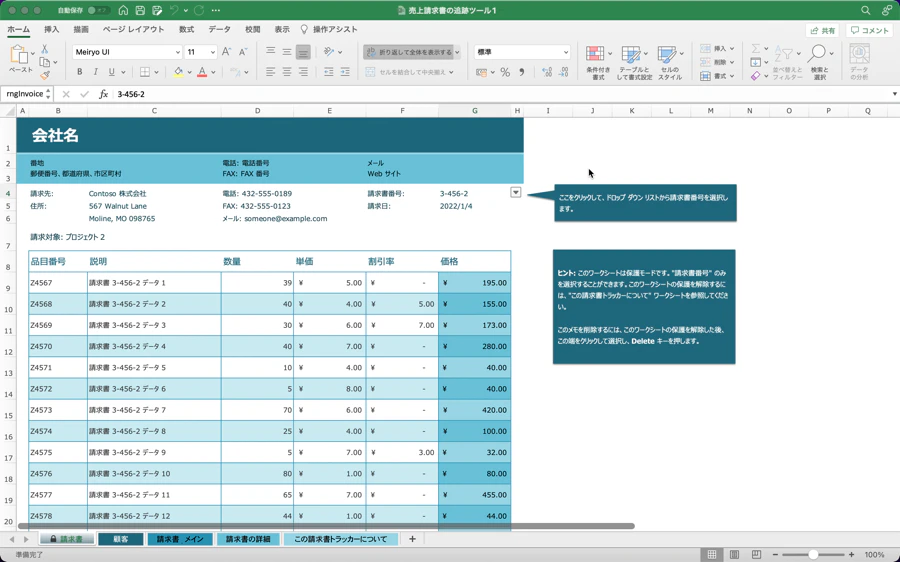This screenshot has height=562, width=900.
Task: Open Conditional Formatting (条件付き書式)
Action: pos(598,63)
